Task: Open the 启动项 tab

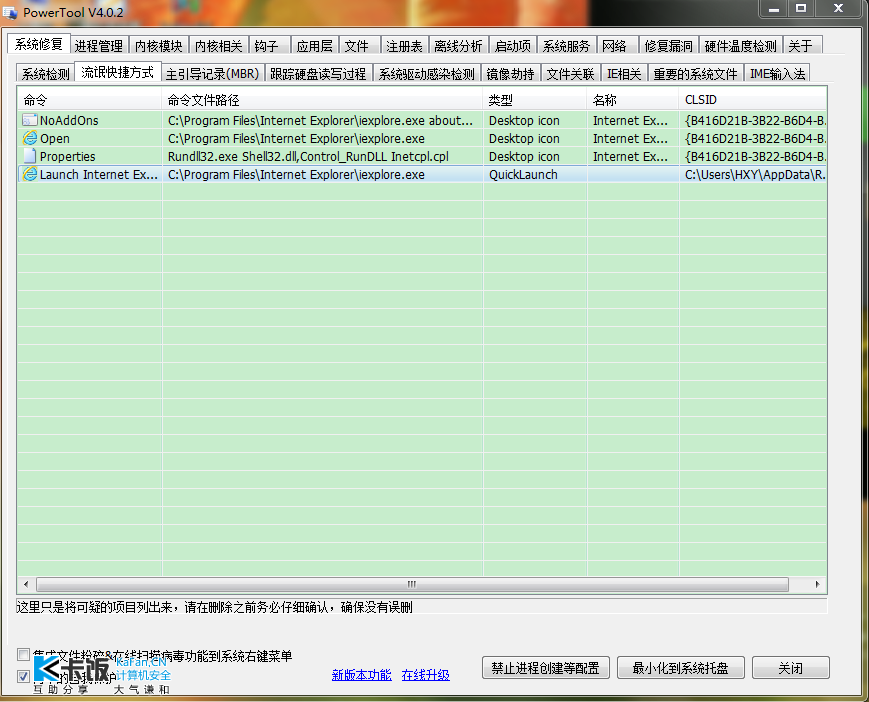Action: tap(512, 46)
